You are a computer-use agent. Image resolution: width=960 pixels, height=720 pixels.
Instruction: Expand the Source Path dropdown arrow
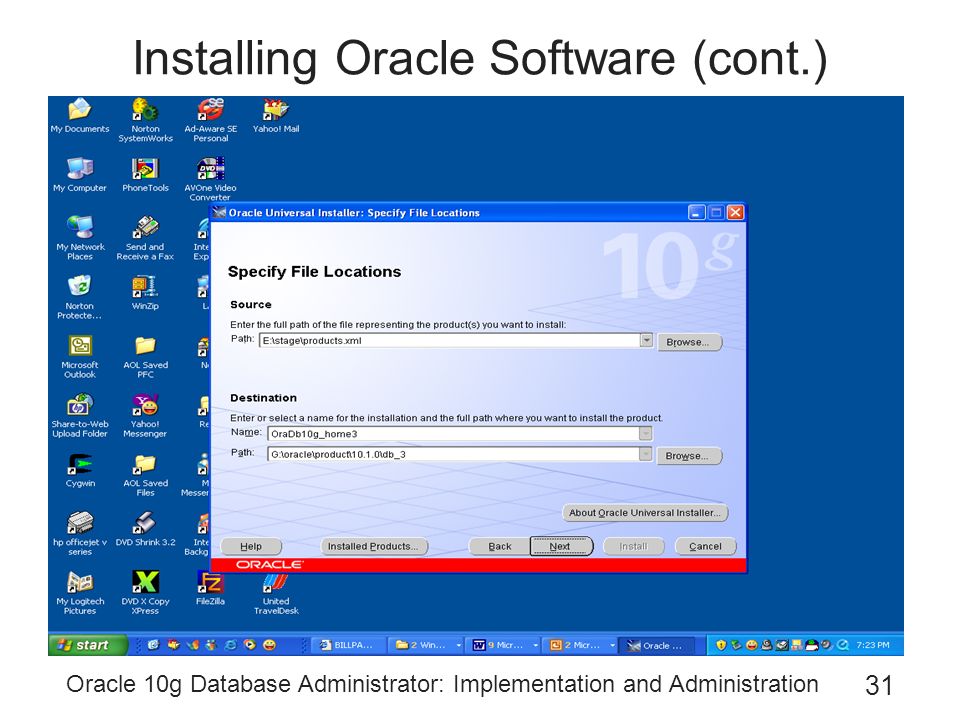(646, 340)
